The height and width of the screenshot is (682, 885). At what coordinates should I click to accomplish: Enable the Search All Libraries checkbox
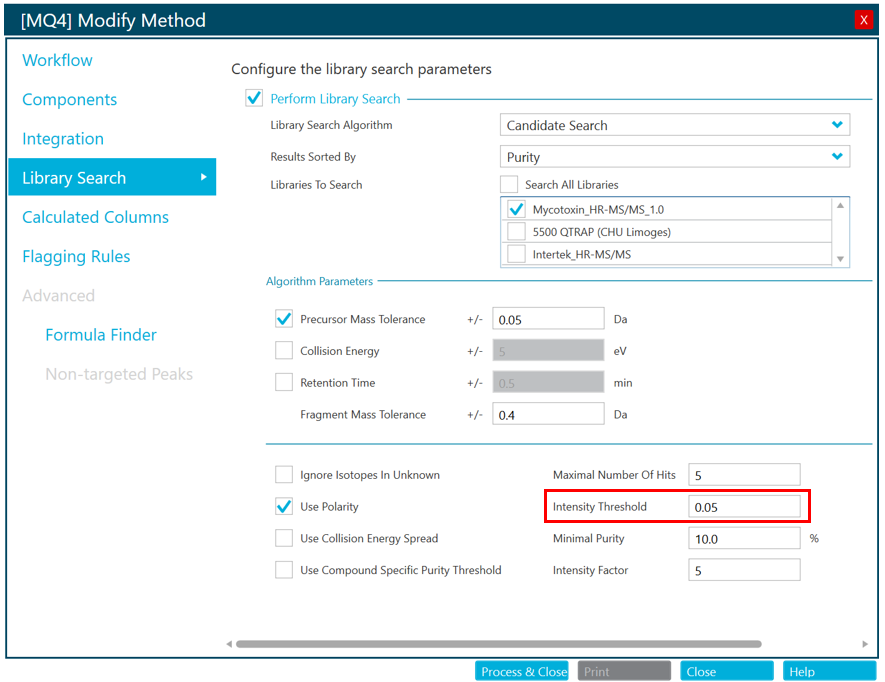pos(509,185)
